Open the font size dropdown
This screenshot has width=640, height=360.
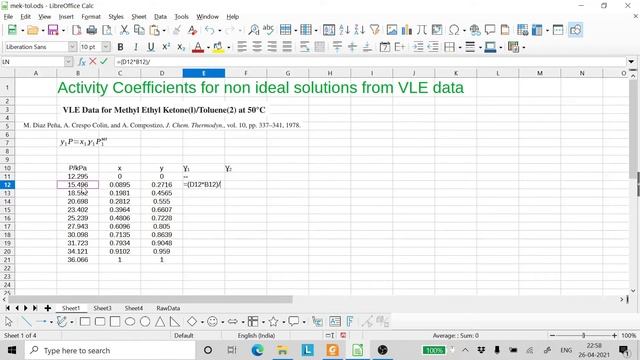(x=106, y=47)
